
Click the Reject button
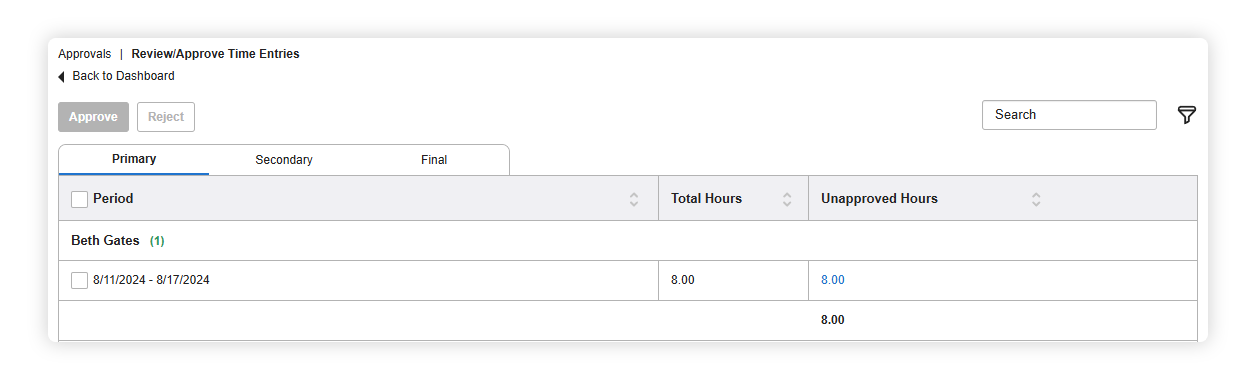tap(166, 117)
